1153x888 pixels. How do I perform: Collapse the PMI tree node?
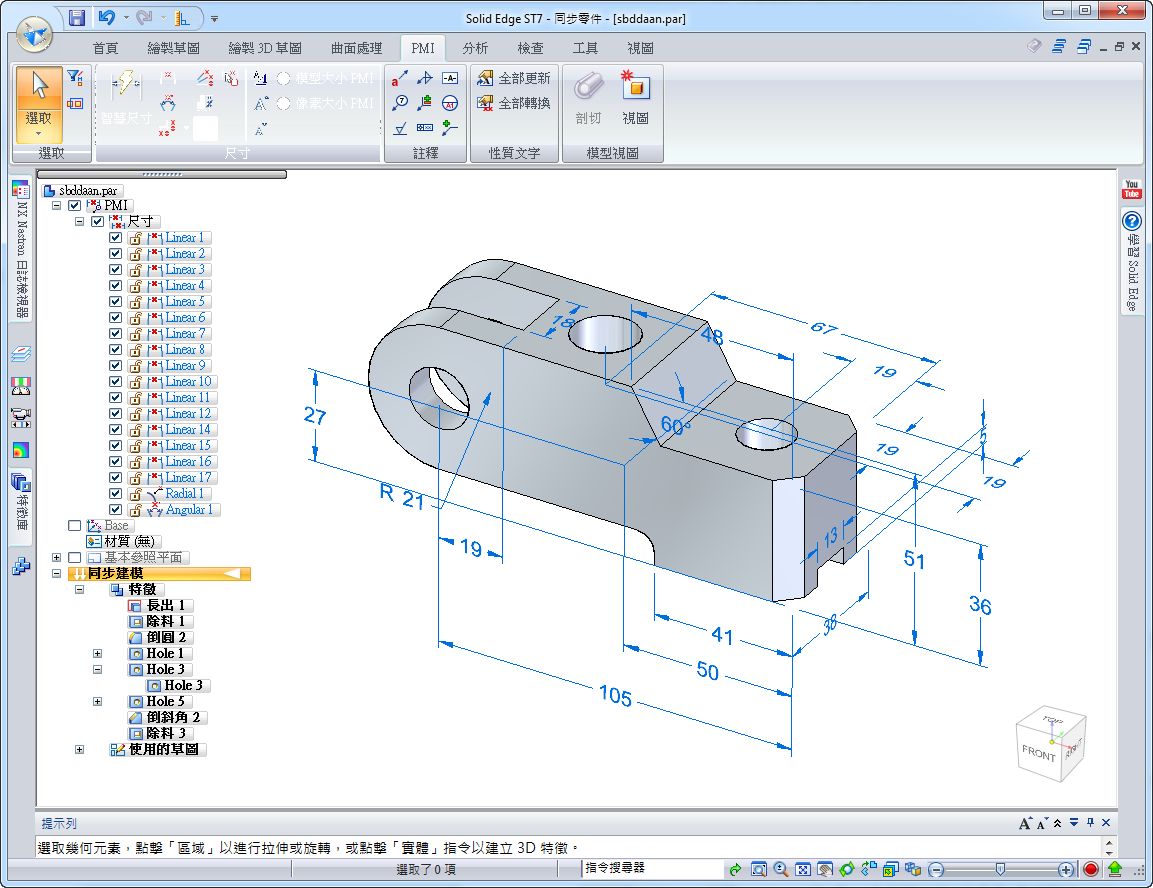coord(57,205)
